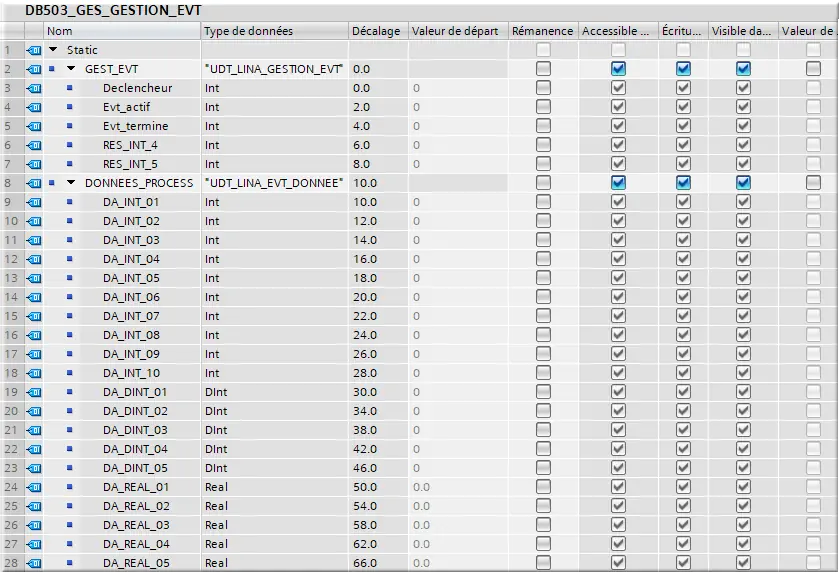Click the tag icon on the DA_DINT_02 row

[x=34, y=411]
